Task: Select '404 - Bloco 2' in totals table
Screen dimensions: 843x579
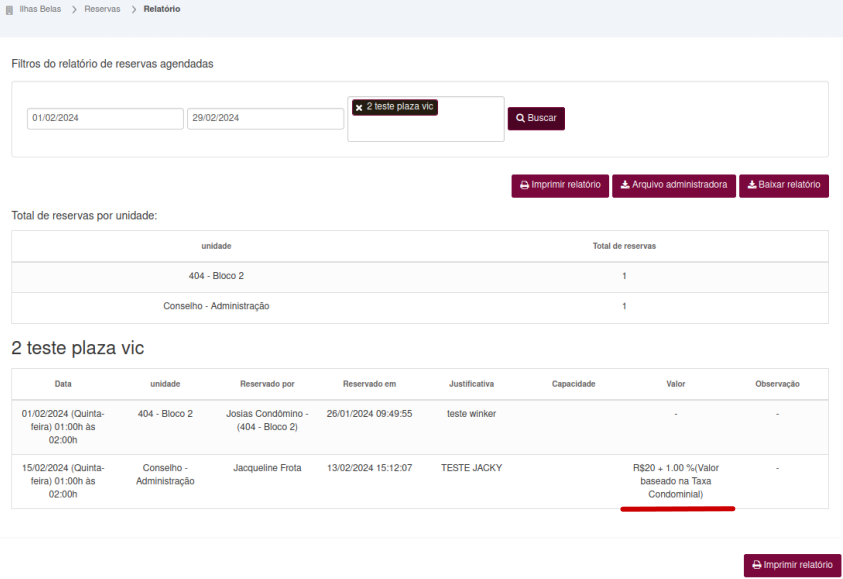Action: click(216, 276)
